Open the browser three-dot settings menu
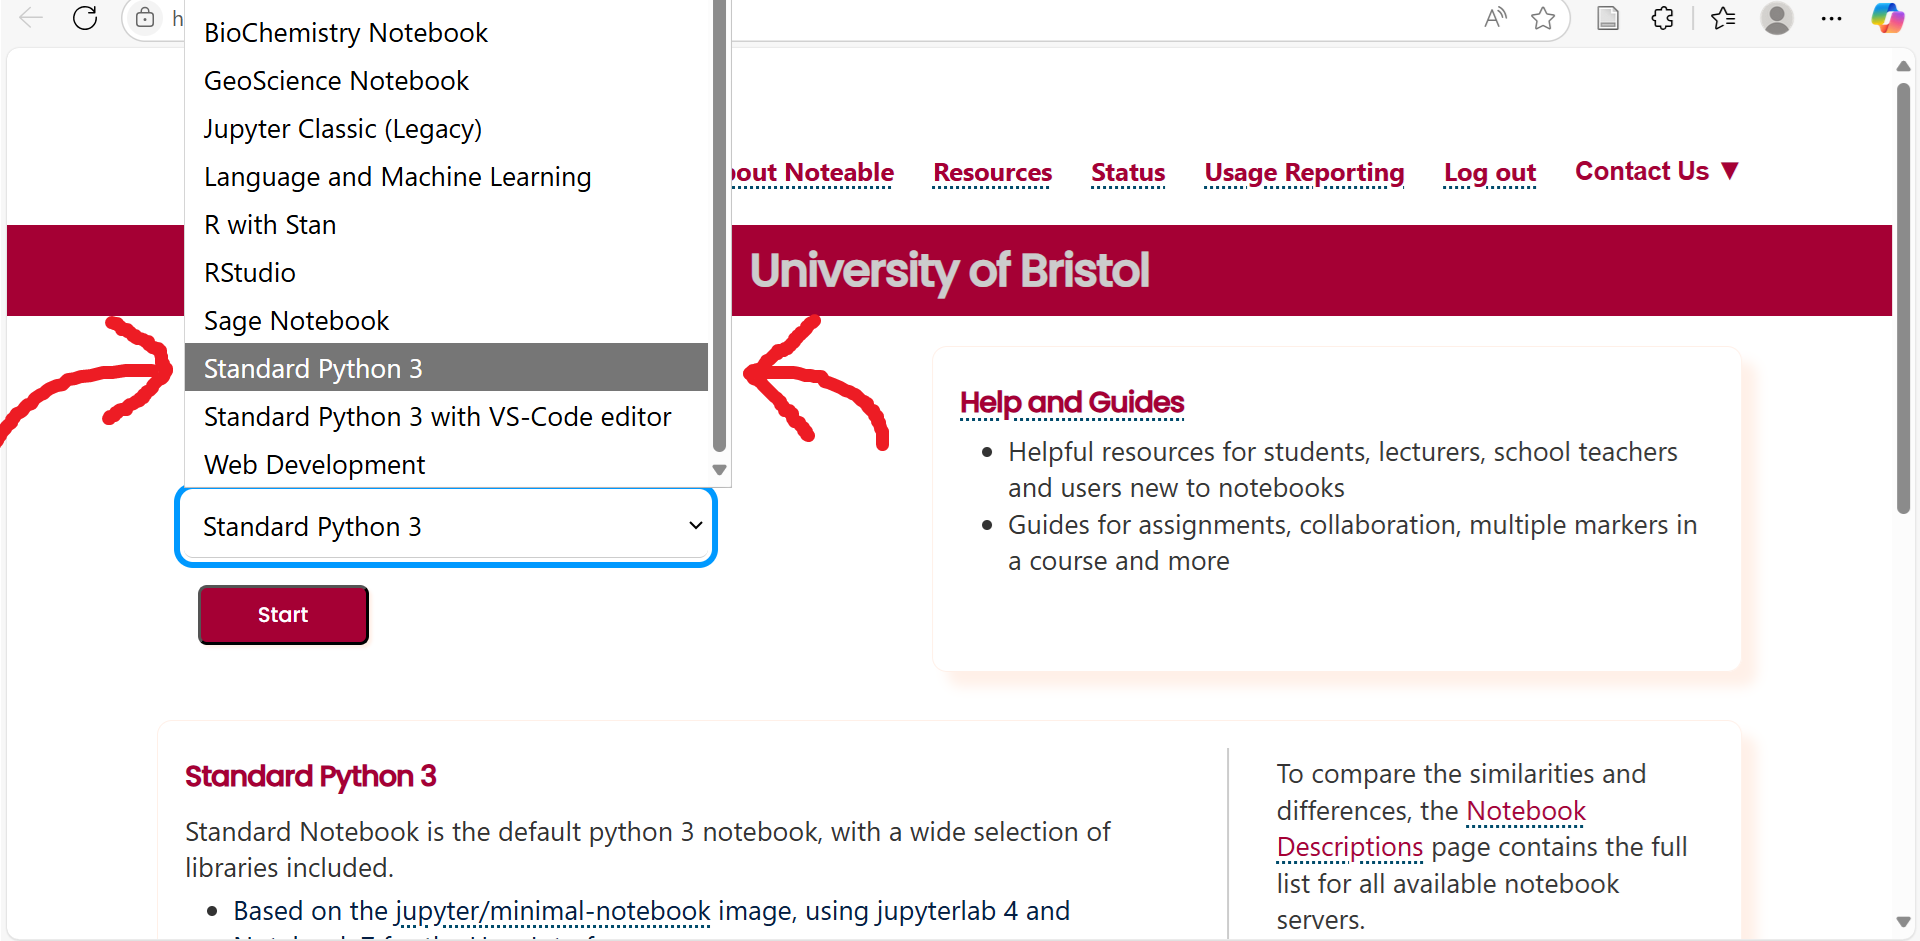Screen dimensions: 1920x941 click(1831, 18)
